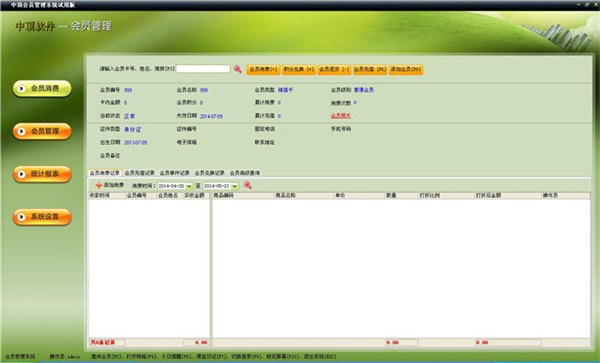Screen dimensions: 600x363
Task: Click the 商品名称 column header
Action: tap(285, 195)
